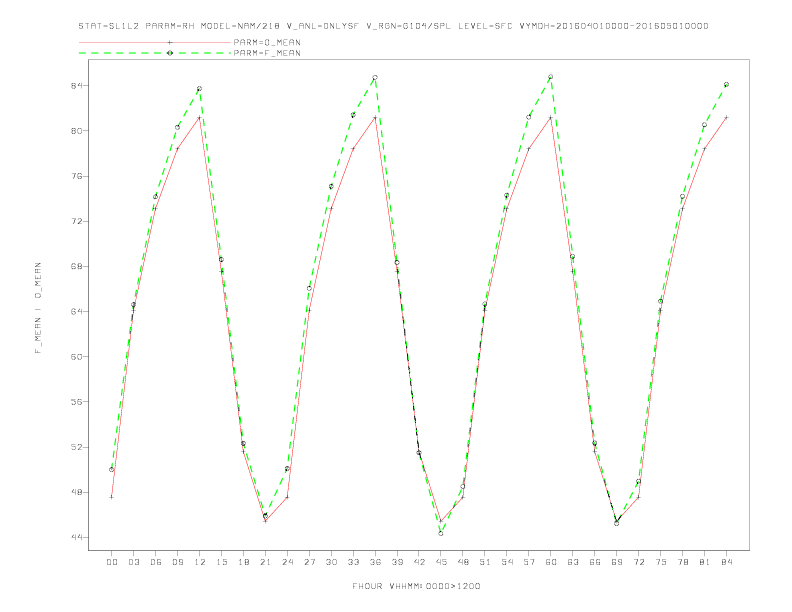
Task: Select the F_MEAN circle marker minimum at hour 45
Action: (441, 533)
